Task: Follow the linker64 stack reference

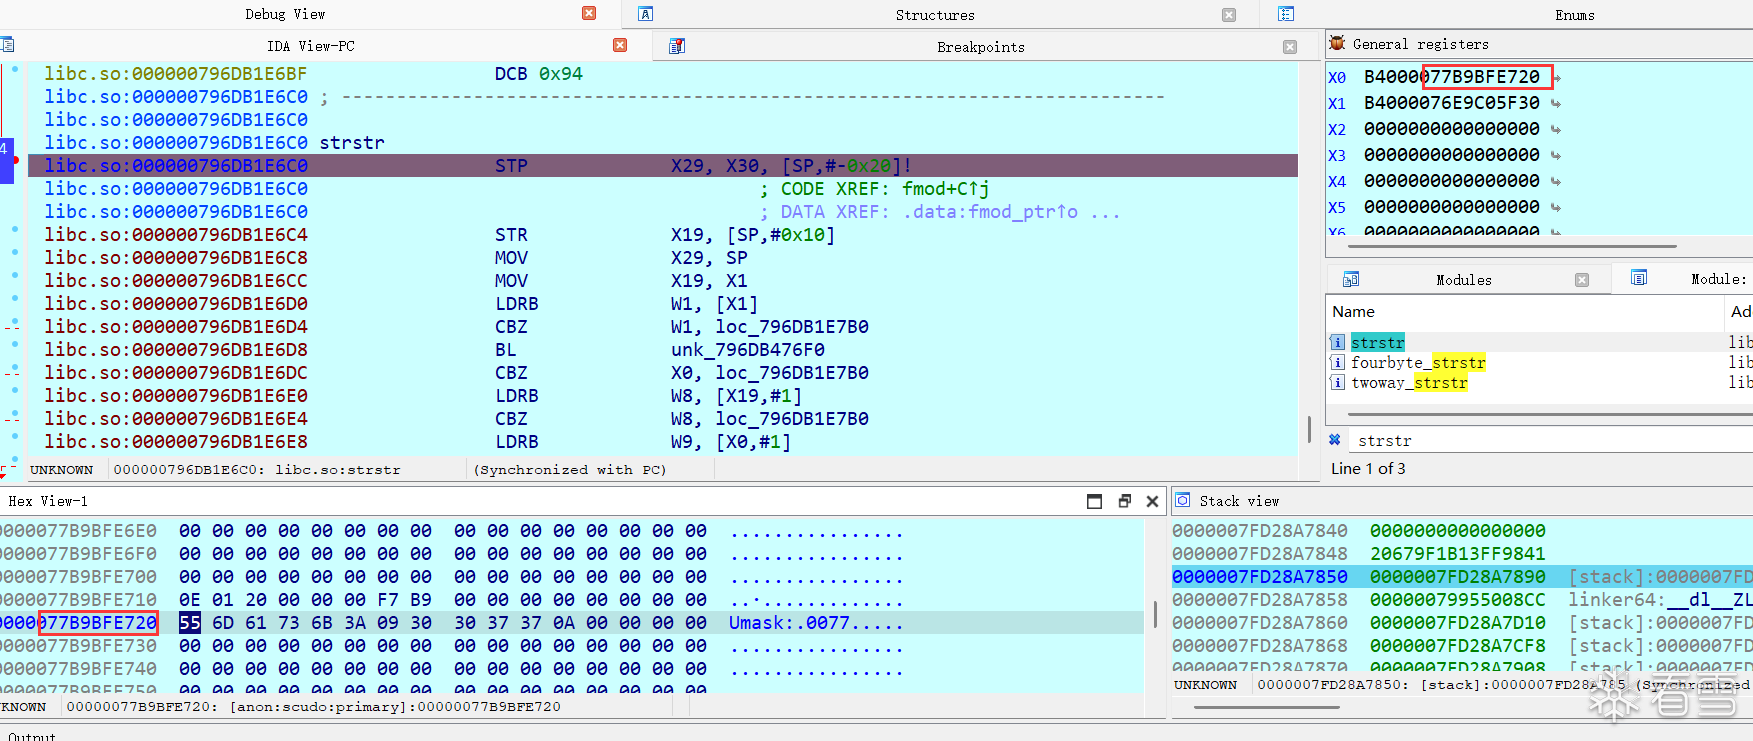Action: [x=1660, y=599]
